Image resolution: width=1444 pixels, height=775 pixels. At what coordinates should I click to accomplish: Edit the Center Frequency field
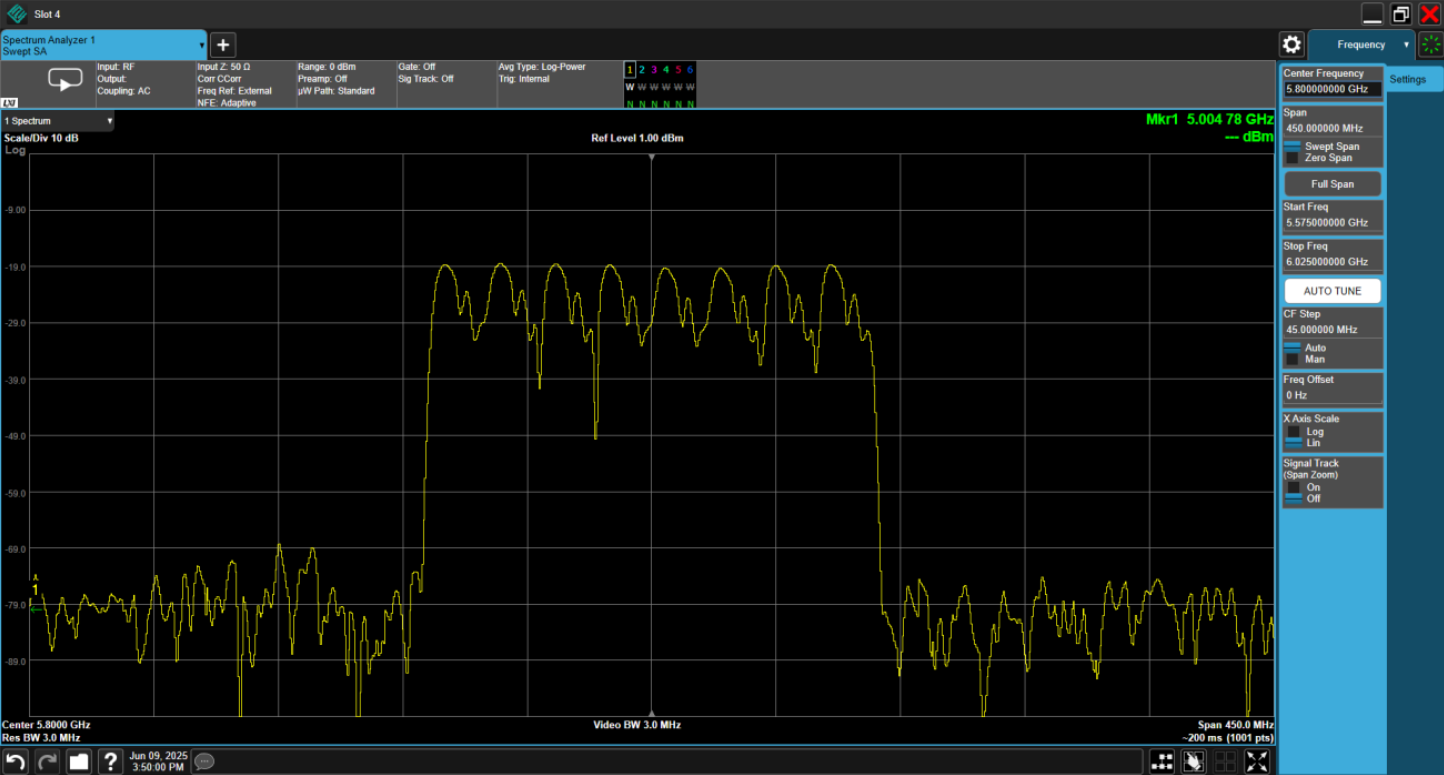pyautogui.click(x=1333, y=89)
